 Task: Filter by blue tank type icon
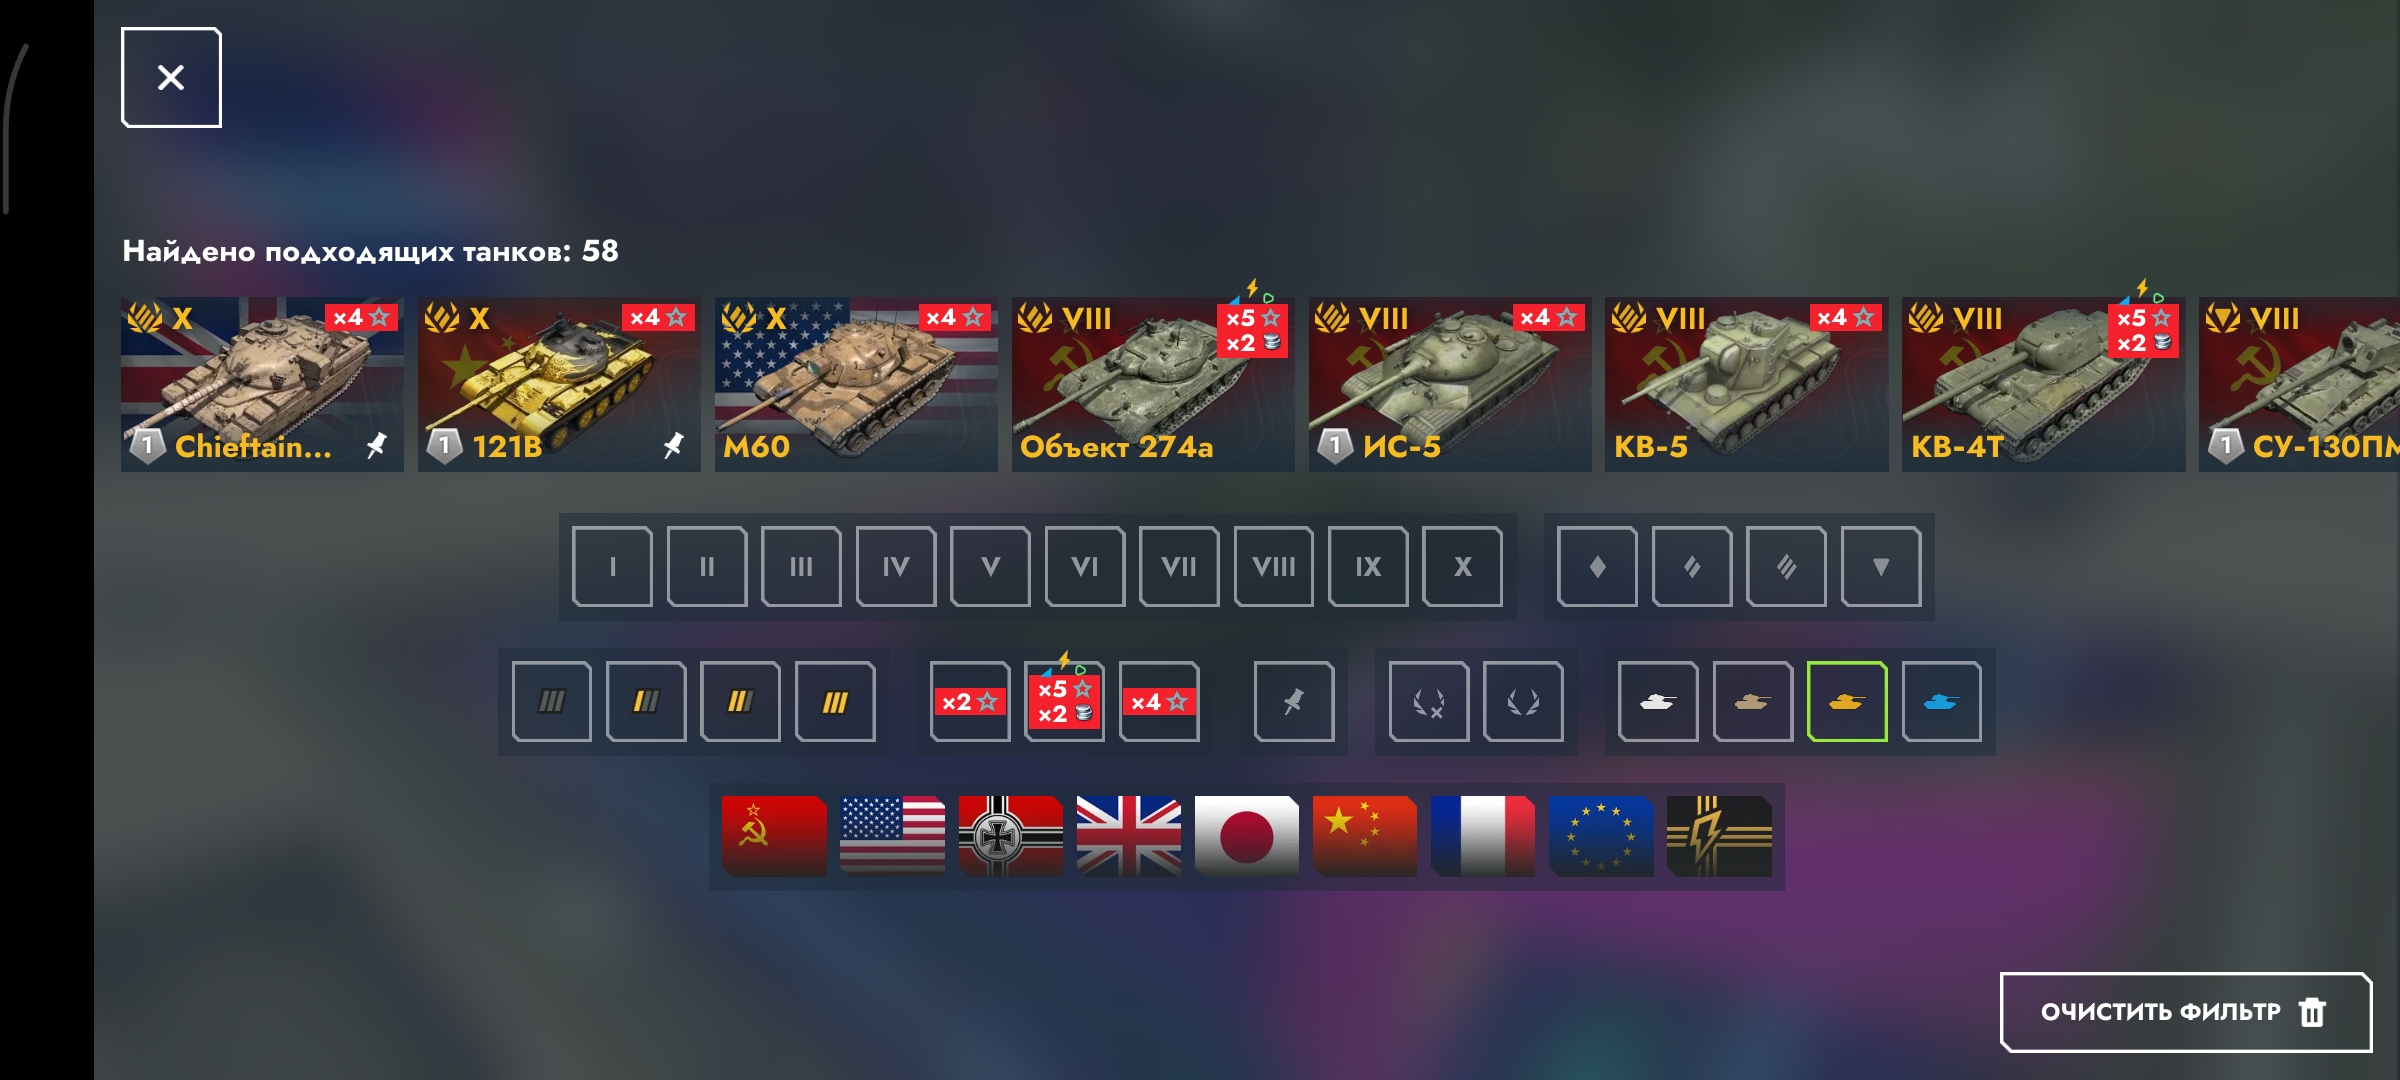(1941, 702)
